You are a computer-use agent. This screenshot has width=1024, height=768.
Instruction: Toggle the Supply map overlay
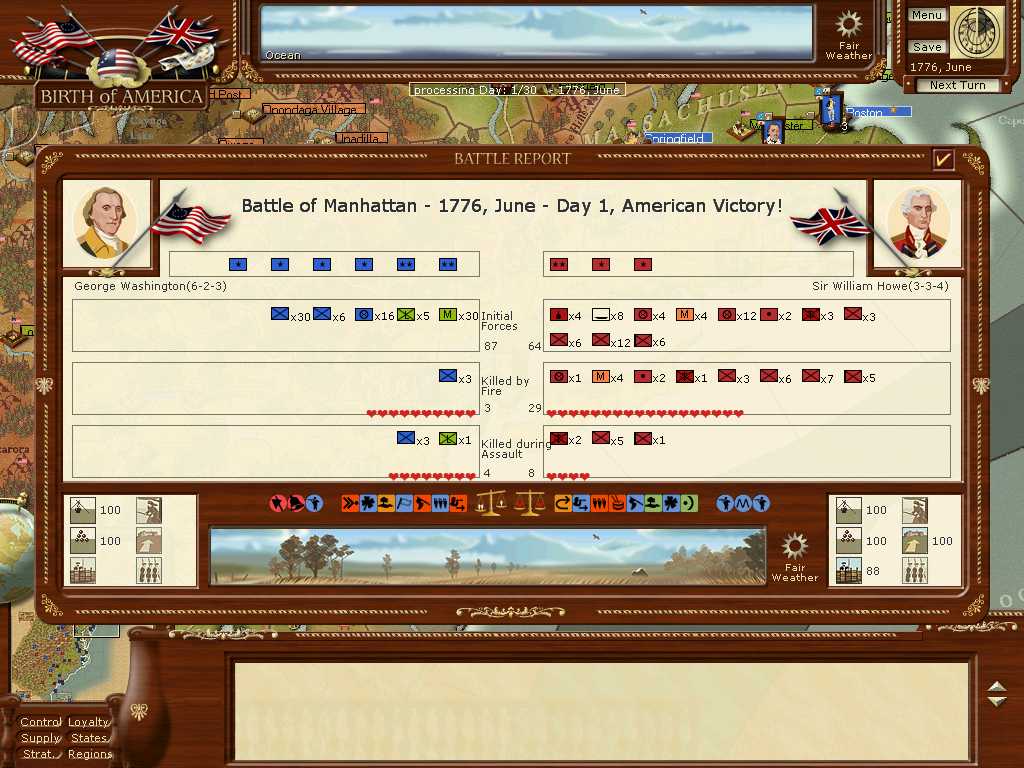[x=41, y=738]
